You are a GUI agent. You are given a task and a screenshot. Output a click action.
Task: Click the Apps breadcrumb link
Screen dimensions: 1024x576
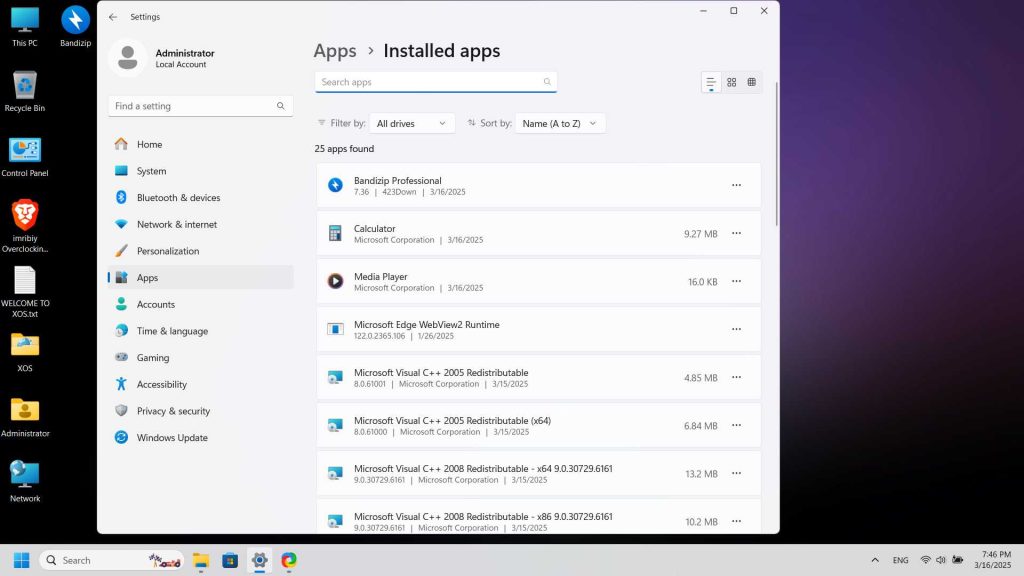pos(335,51)
